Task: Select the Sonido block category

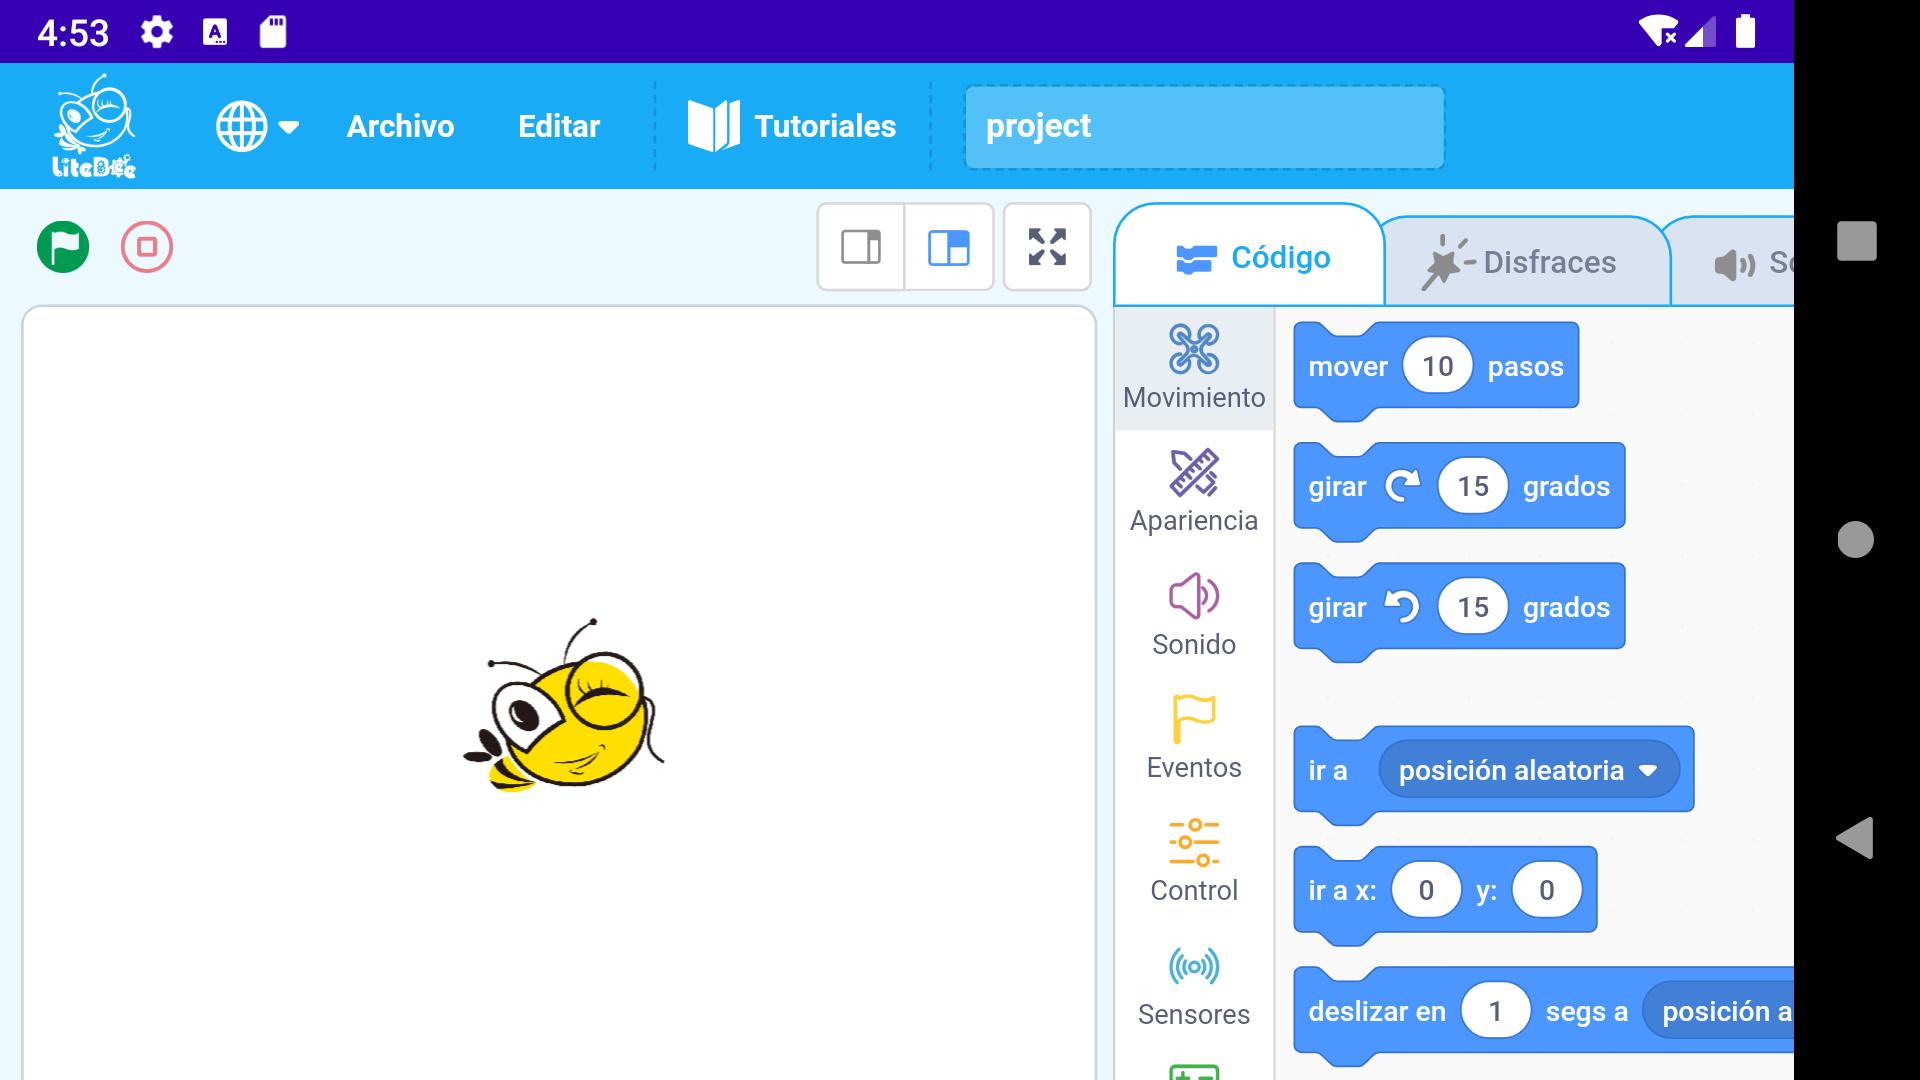Action: click(x=1194, y=615)
